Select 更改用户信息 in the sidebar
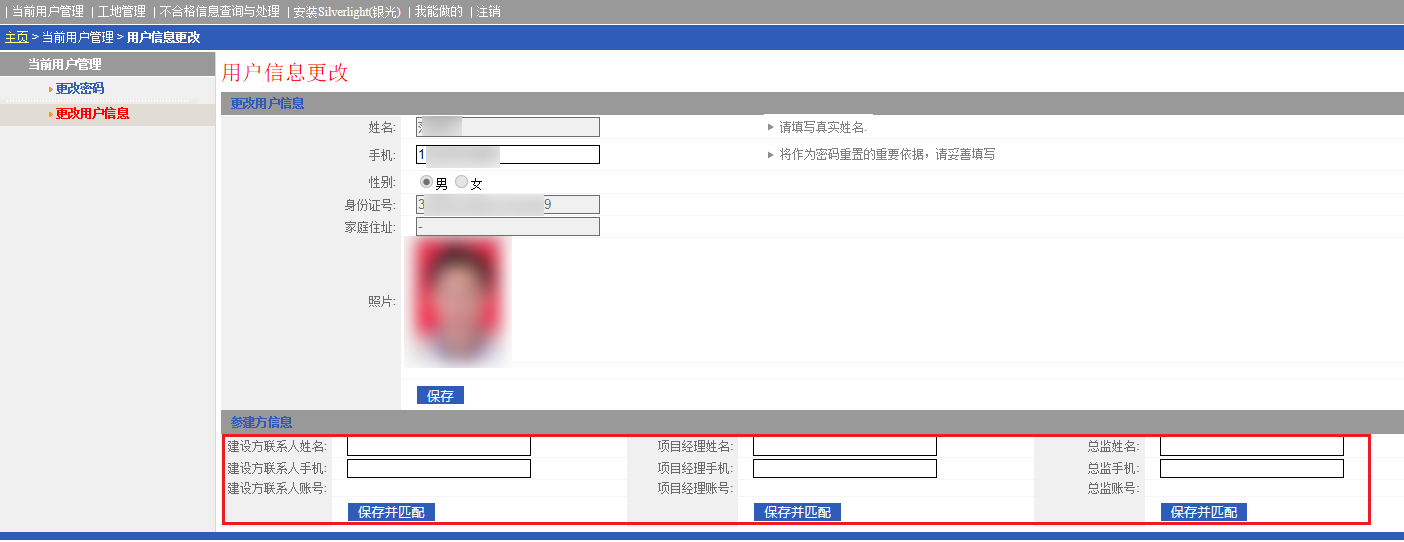Screen dimensions: 1404x542 (92, 114)
